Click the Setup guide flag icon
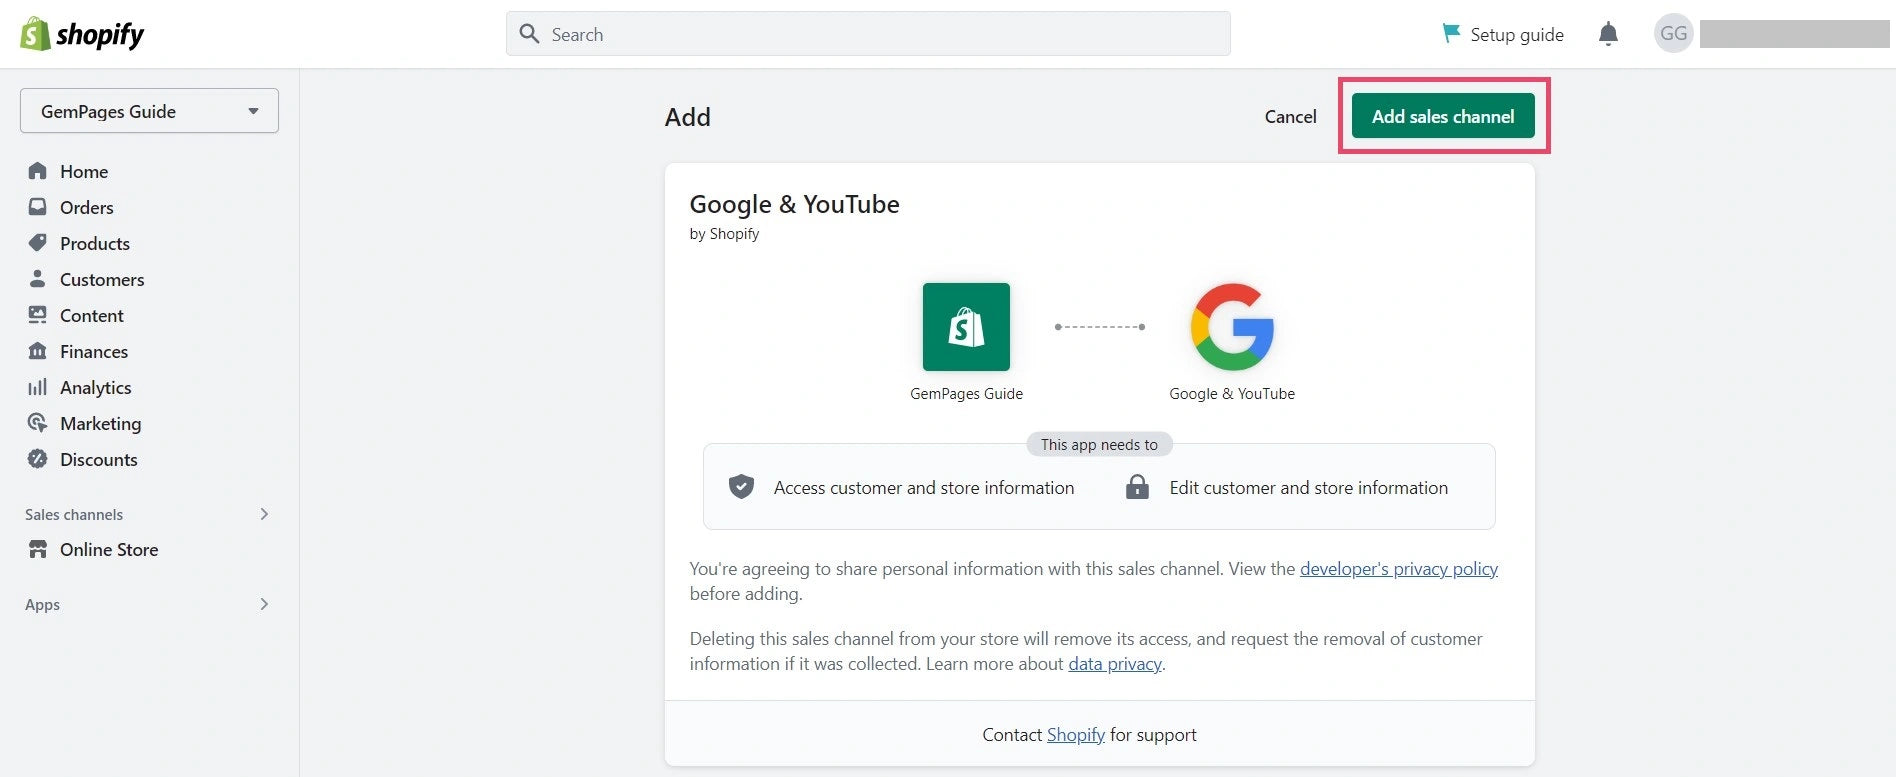Viewport: 1896px width, 777px height. tap(1450, 34)
